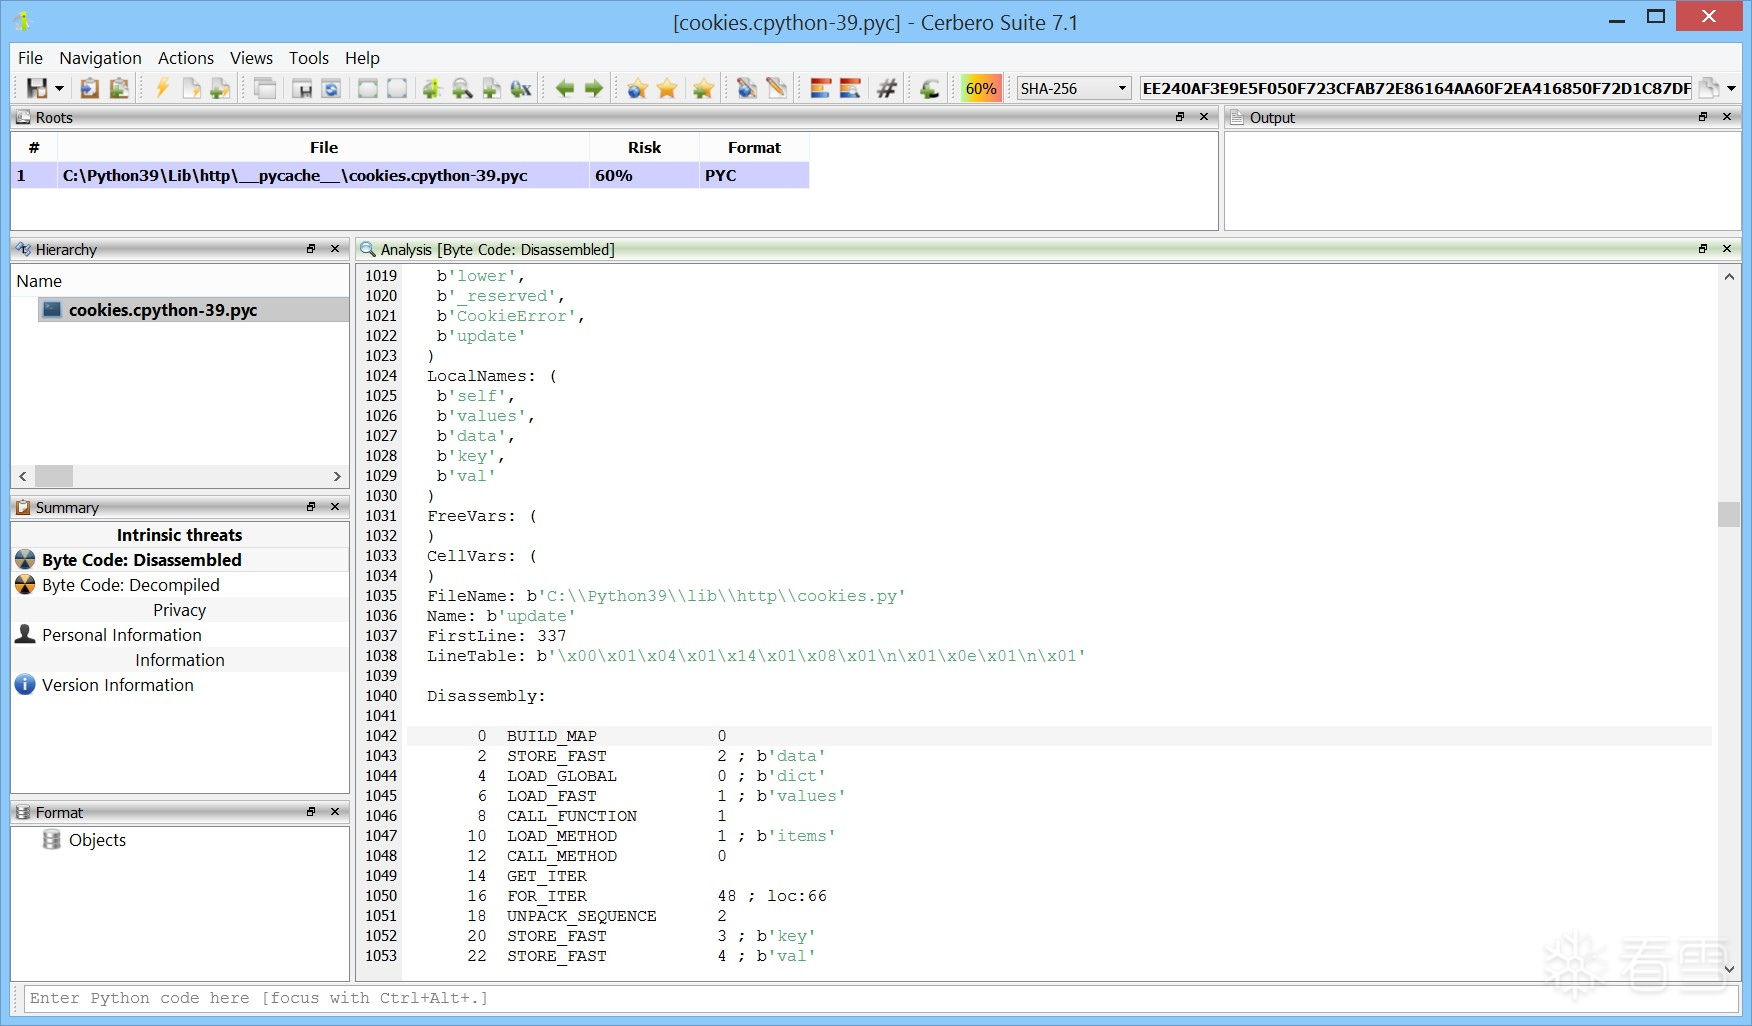Click the copy hash icon
The height and width of the screenshot is (1026, 1752).
1709,88
